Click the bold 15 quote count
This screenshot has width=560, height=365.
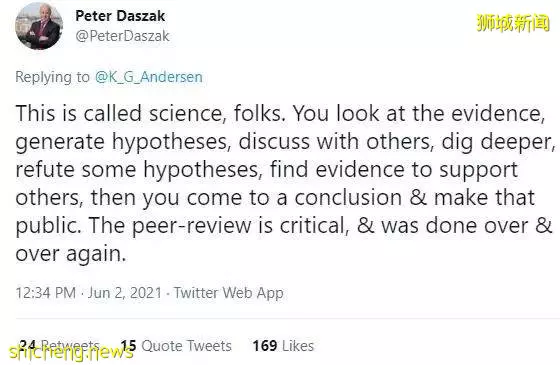(129, 346)
